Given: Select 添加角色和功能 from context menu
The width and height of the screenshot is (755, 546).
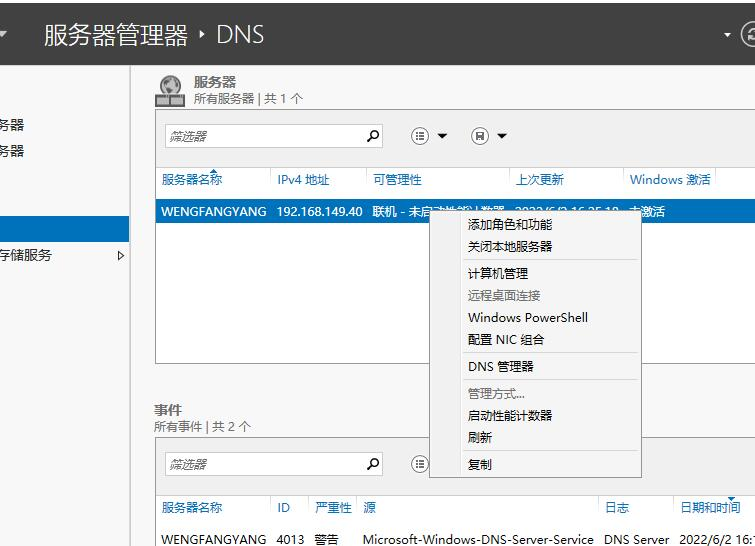Looking at the screenshot, I should (x=510, y=225).
